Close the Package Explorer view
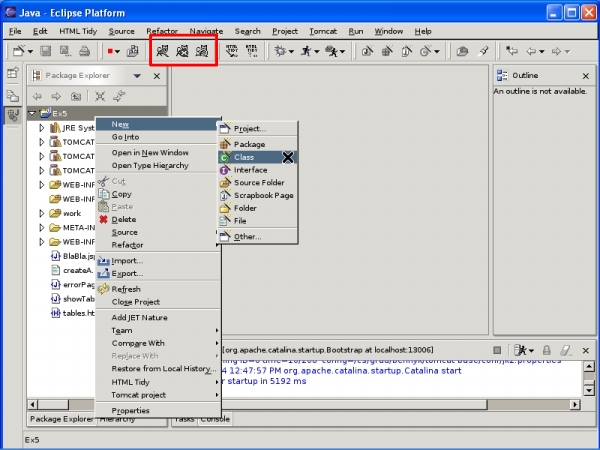Image resolution: width=600 pixels, height=450 pixels. click(157, 76)
